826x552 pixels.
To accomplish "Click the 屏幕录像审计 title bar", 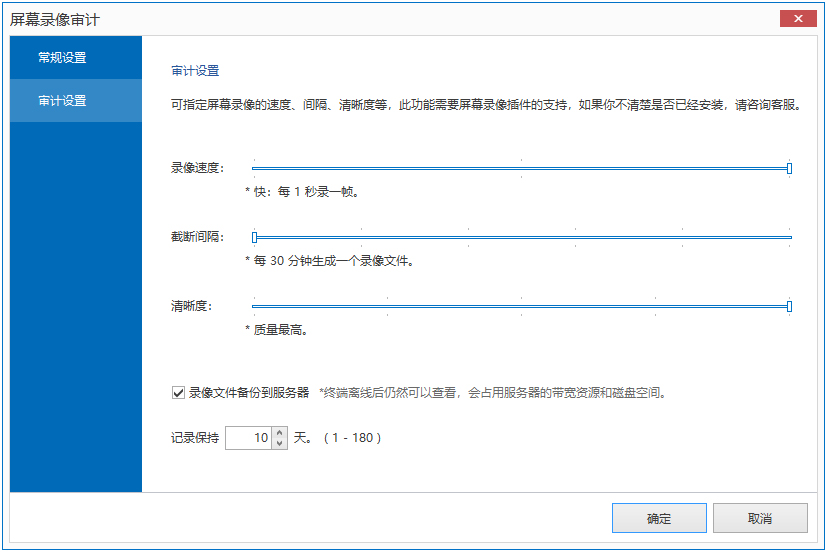I will click(400, 19).
